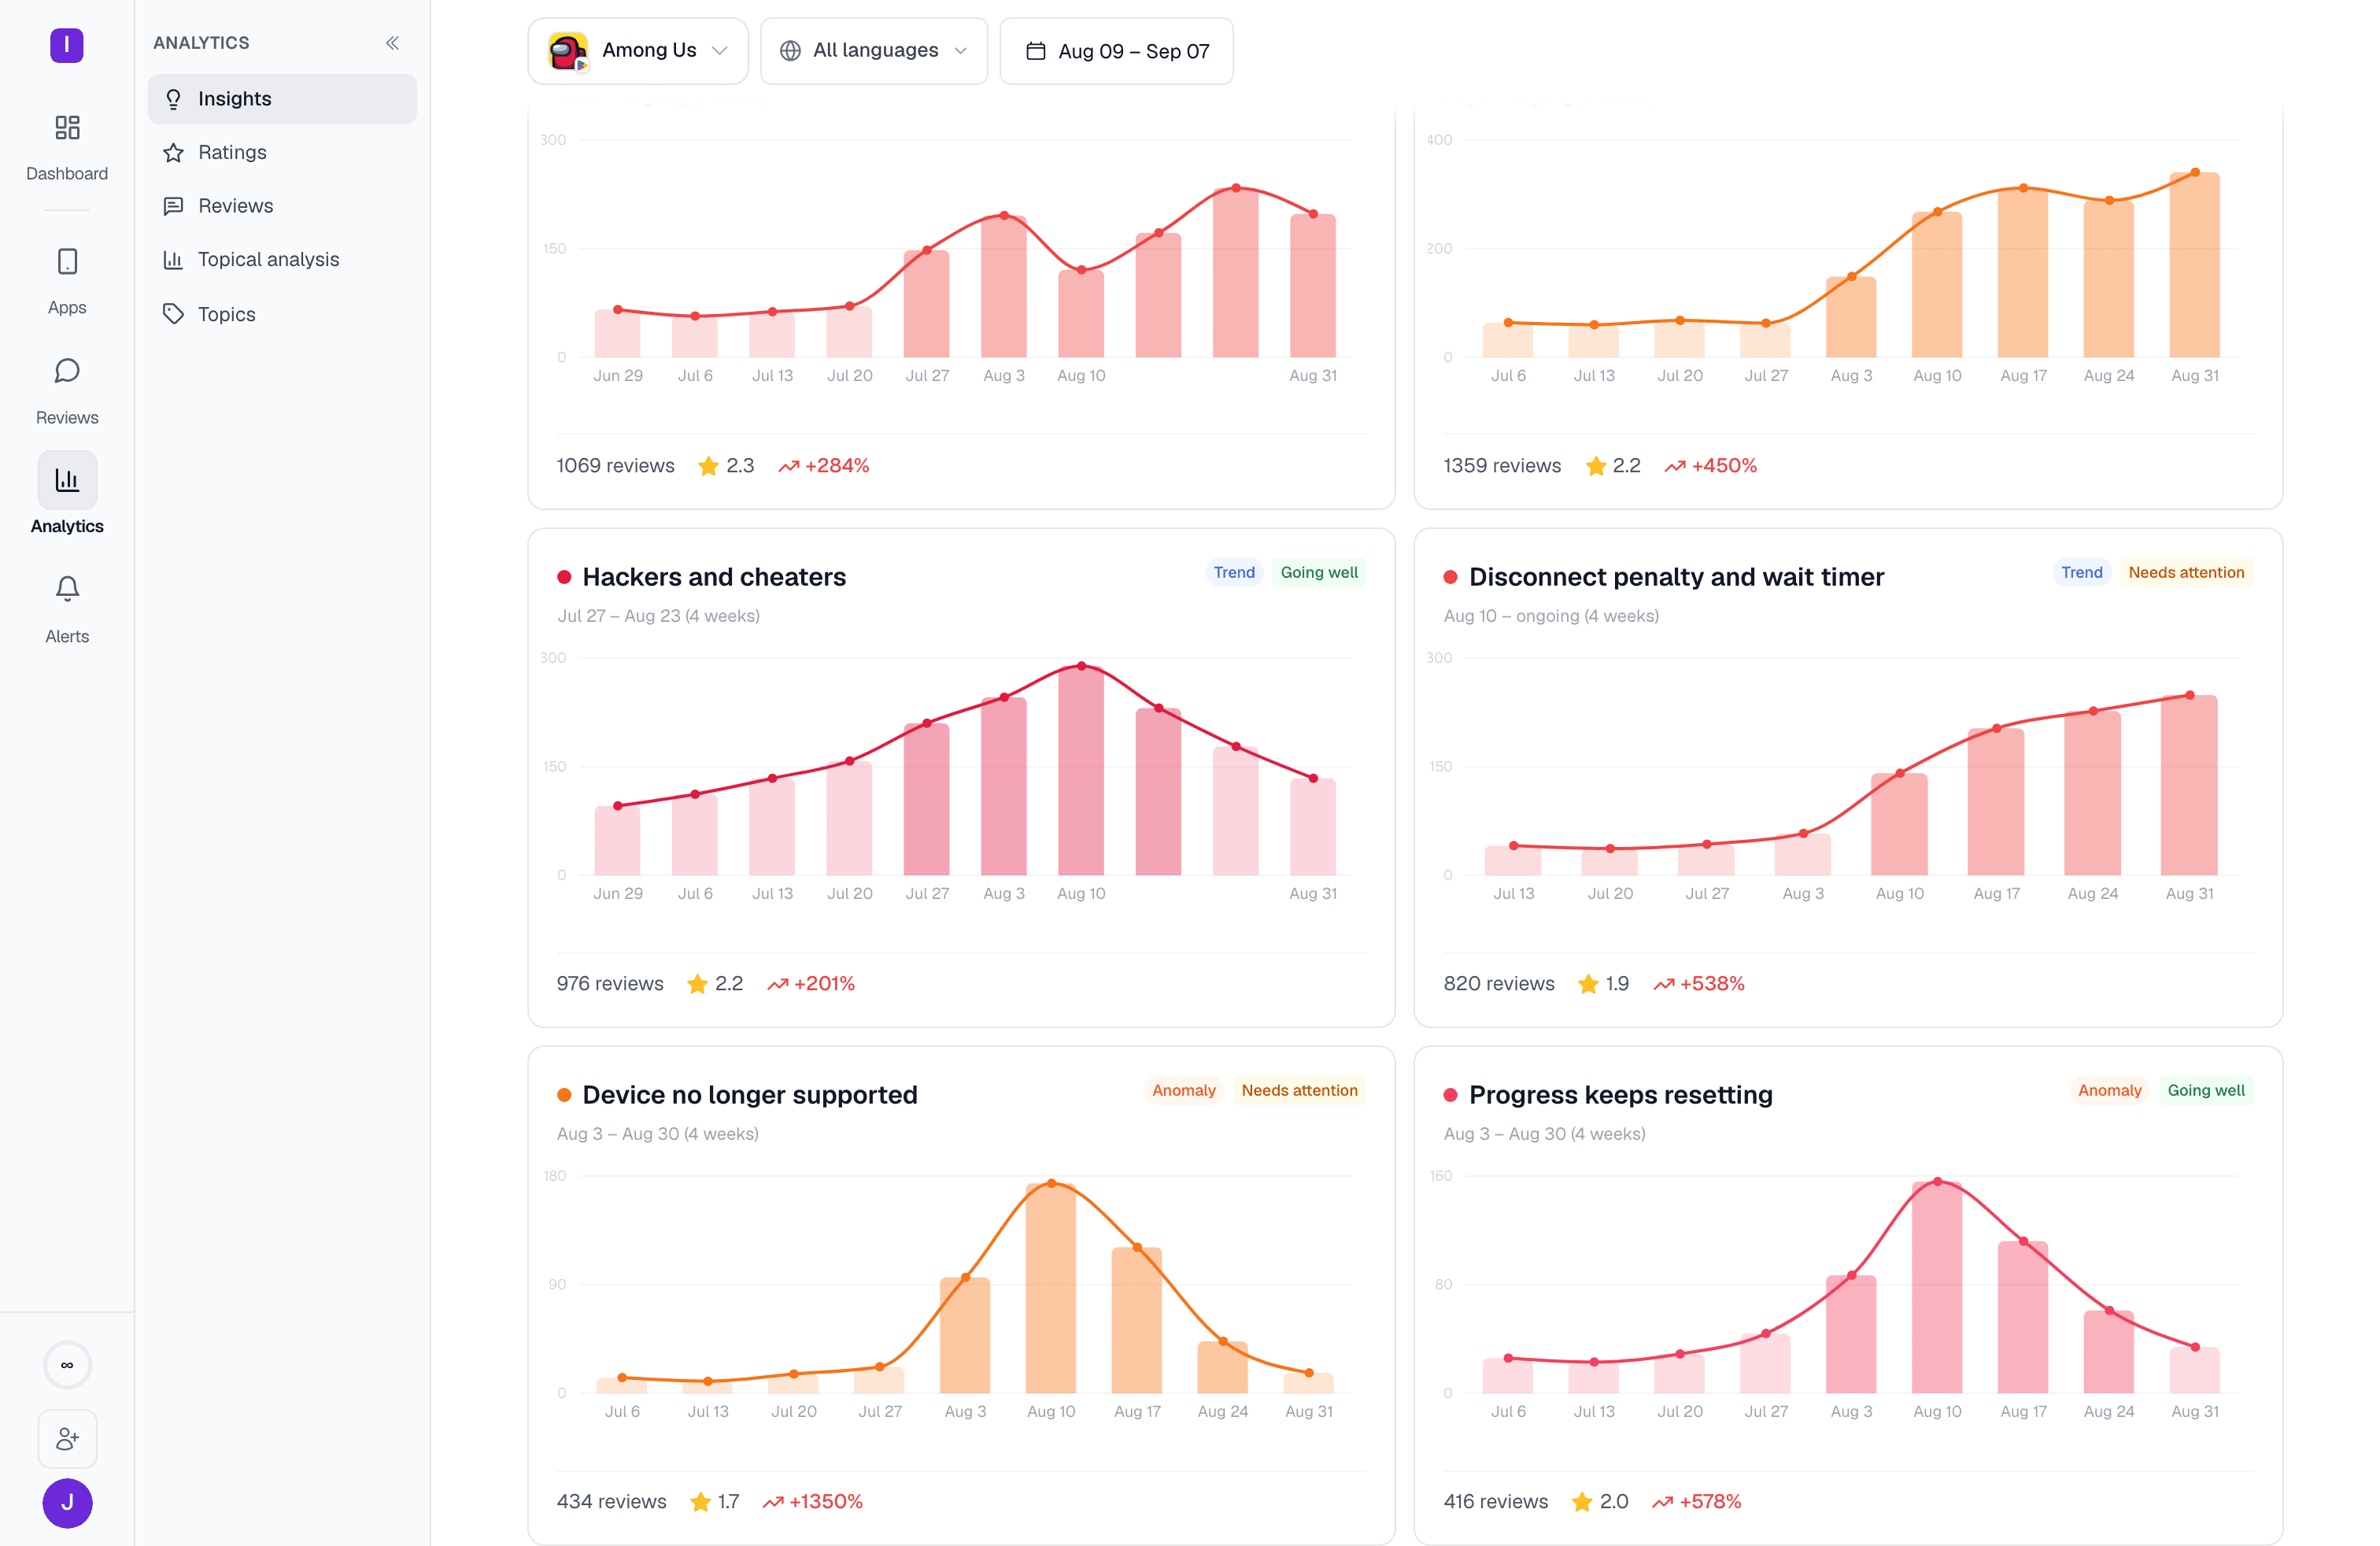Click the '820 reviews' count
Image resolution: width=2380 pixels, height=1546 pixels.
click(x=1499, y=984)
